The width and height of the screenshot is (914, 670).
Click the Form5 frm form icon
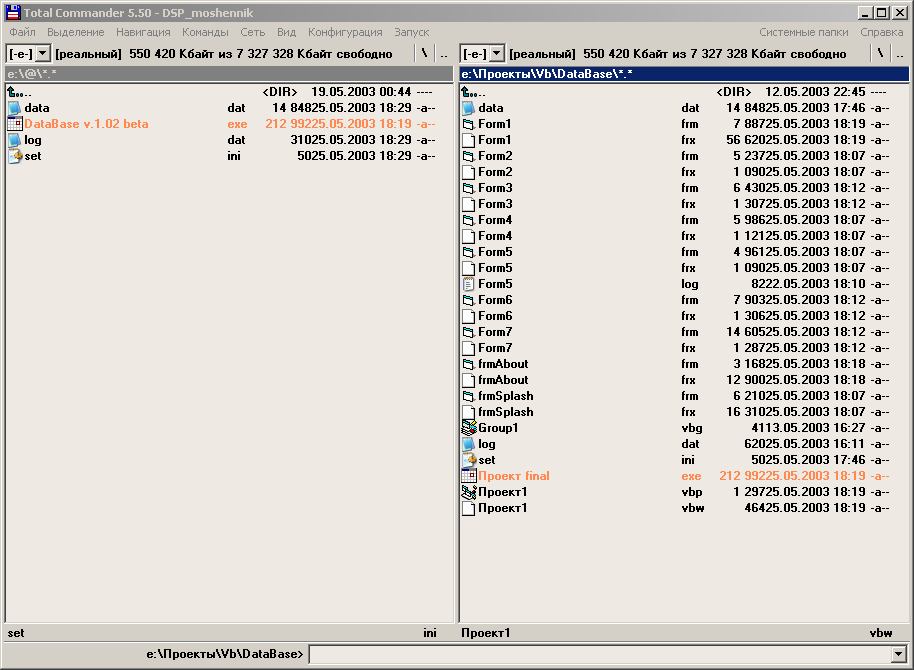pos(468,252)
